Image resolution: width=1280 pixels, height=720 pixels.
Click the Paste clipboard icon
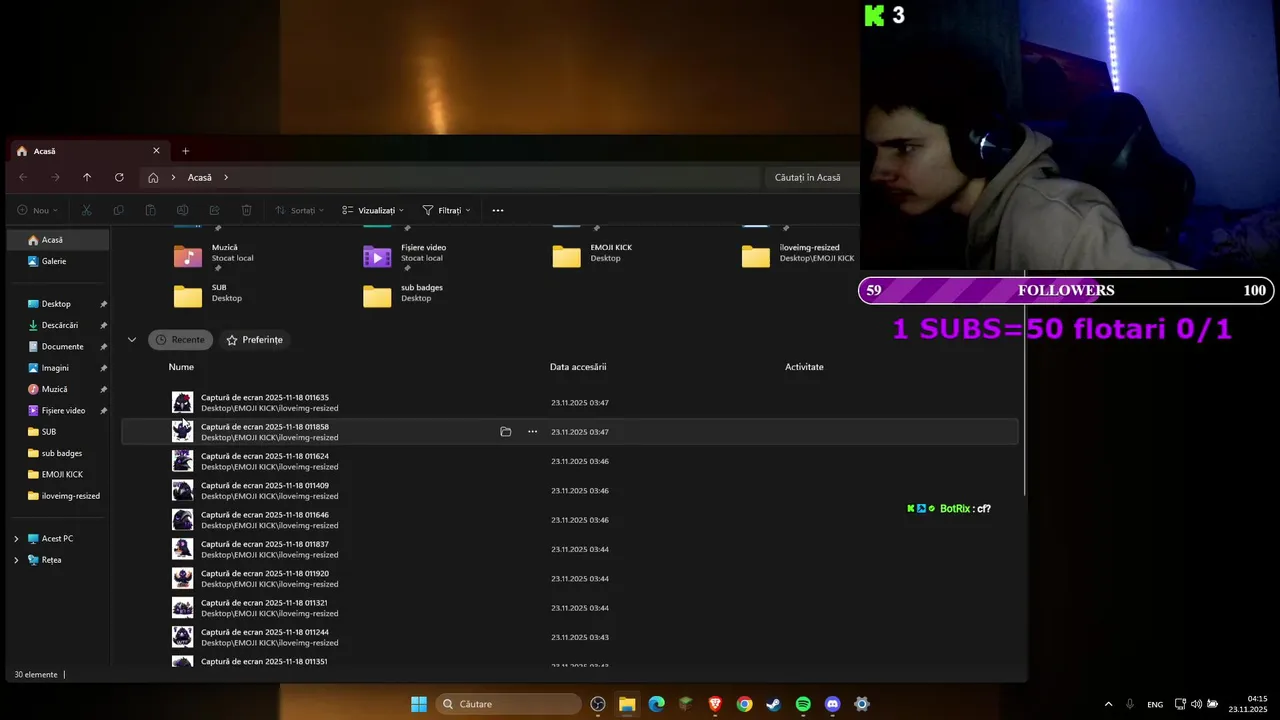click(151, 210)
